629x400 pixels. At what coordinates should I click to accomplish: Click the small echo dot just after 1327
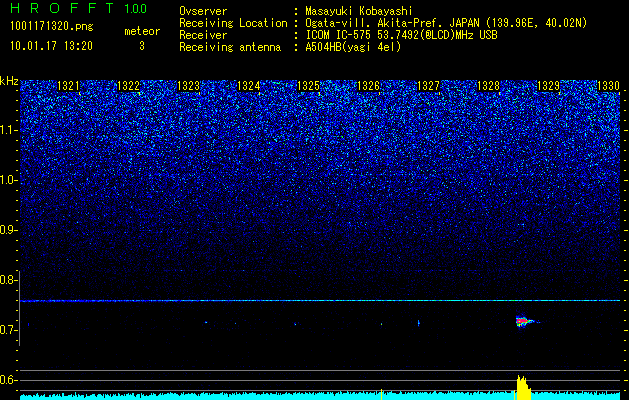(418, 323)
